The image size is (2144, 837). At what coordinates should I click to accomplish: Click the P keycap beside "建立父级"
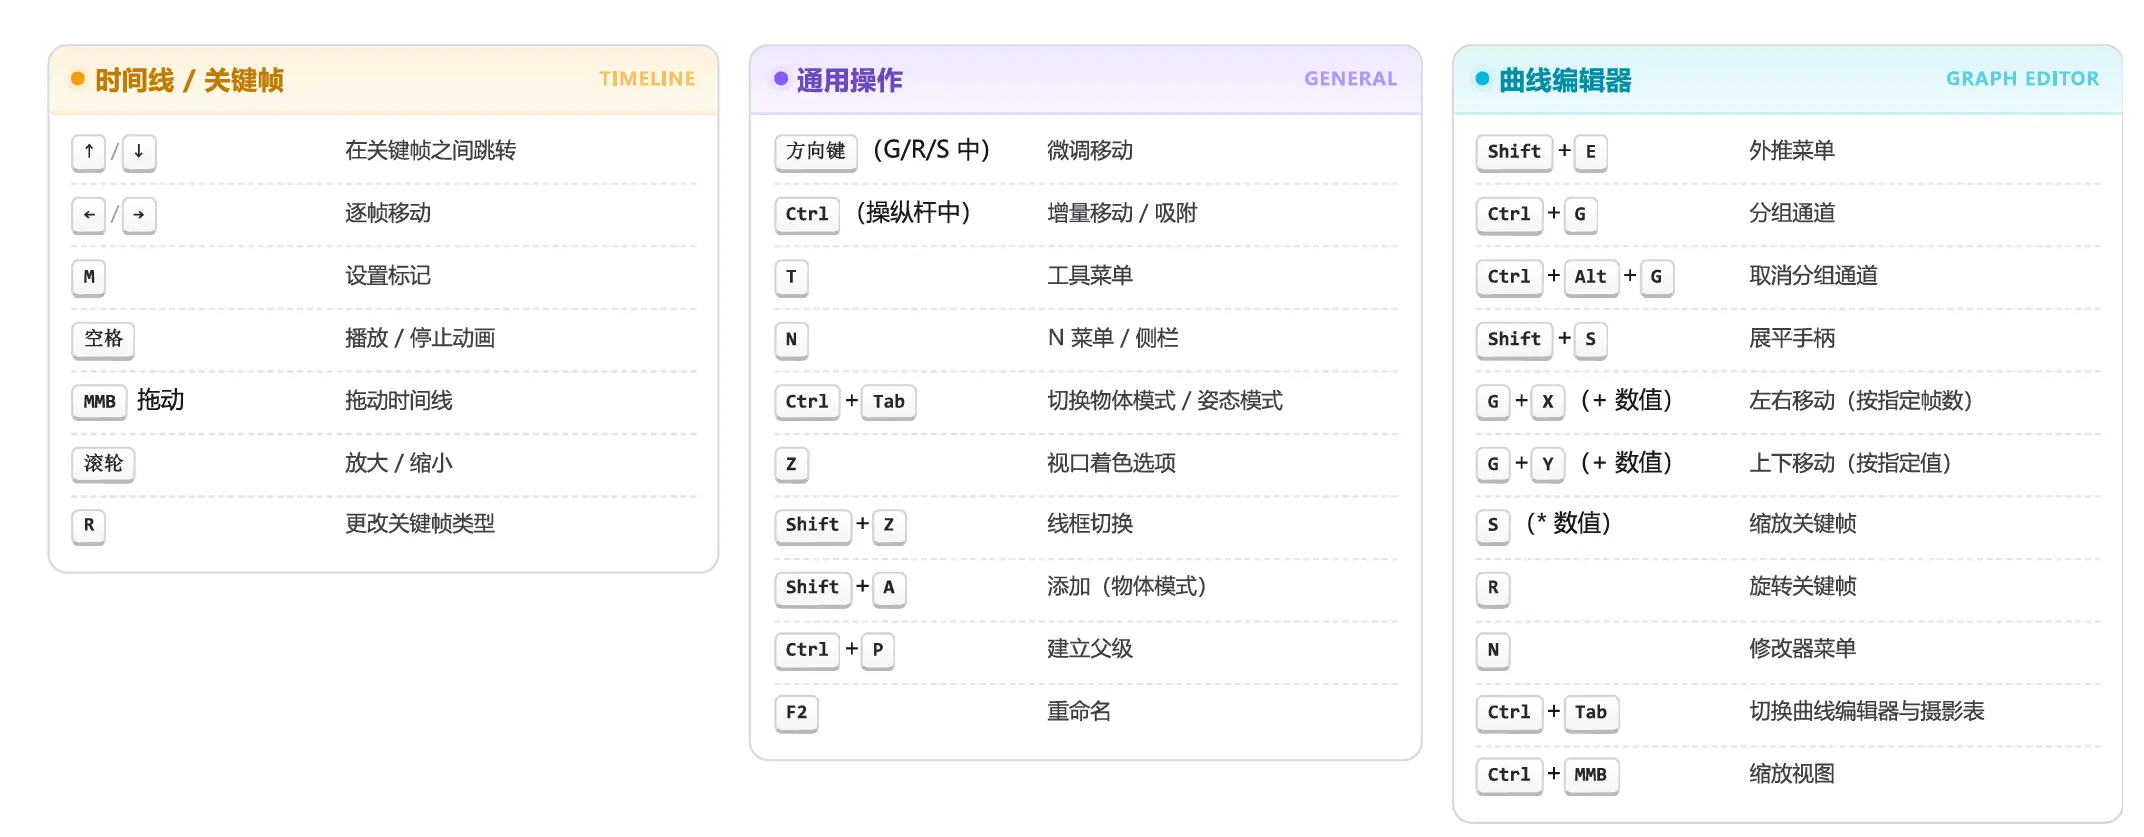[x=878, y=650]
